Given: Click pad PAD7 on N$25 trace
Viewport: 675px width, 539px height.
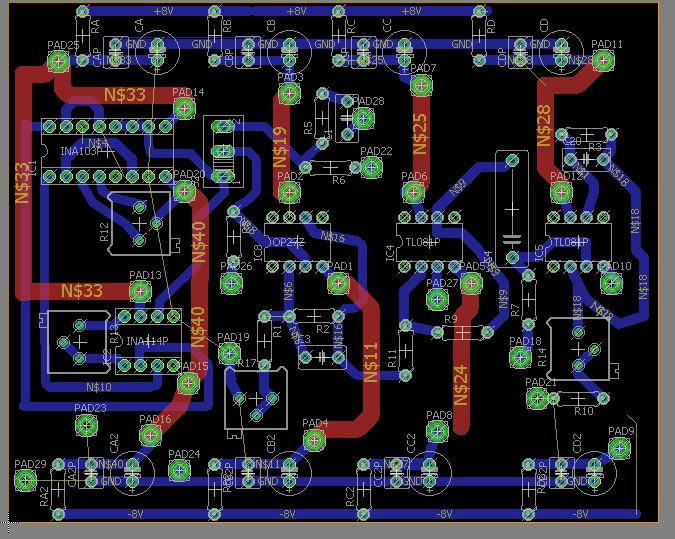Looking at the screenshot, I should pos(422,85).
